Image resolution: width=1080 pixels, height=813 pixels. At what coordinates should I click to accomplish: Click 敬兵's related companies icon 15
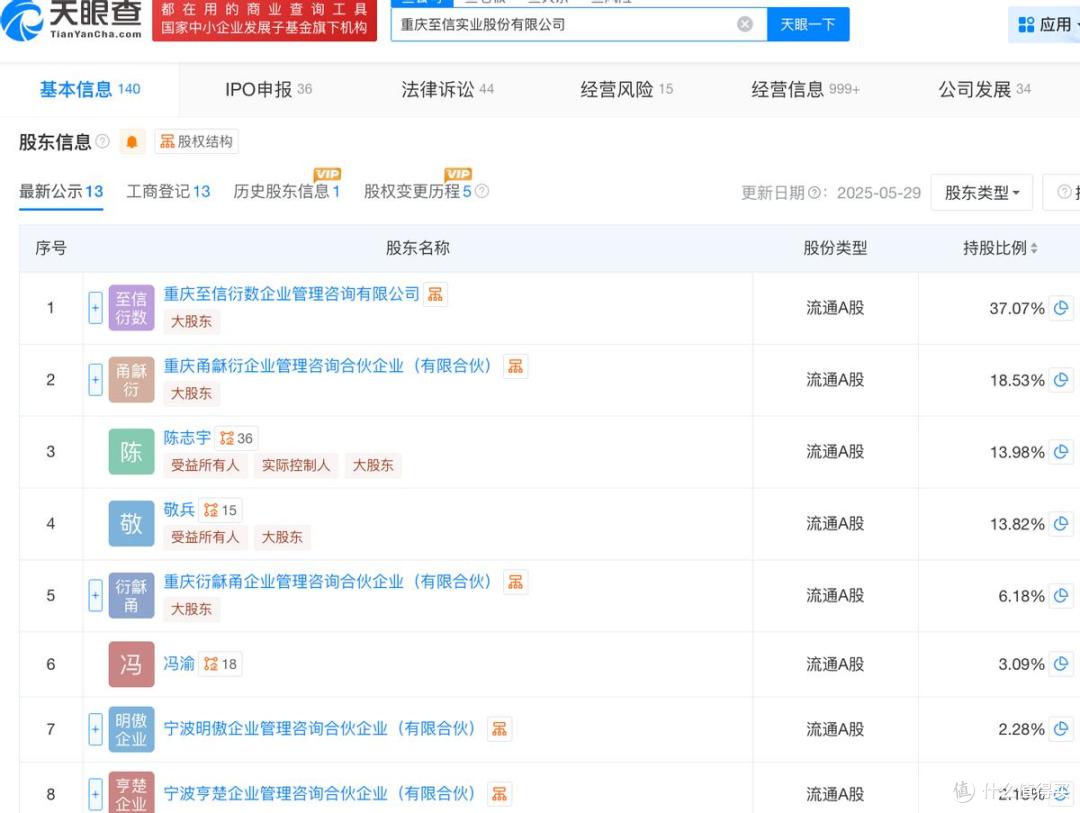(220, 510)
